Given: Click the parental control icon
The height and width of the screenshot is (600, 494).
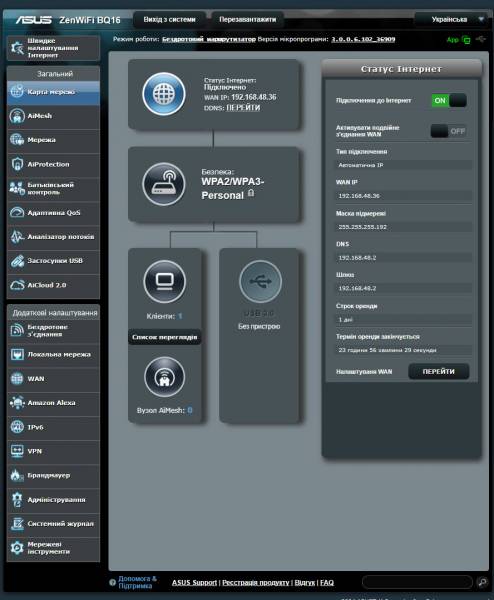Looking at the screenshot, I should (x=17, y=188).
